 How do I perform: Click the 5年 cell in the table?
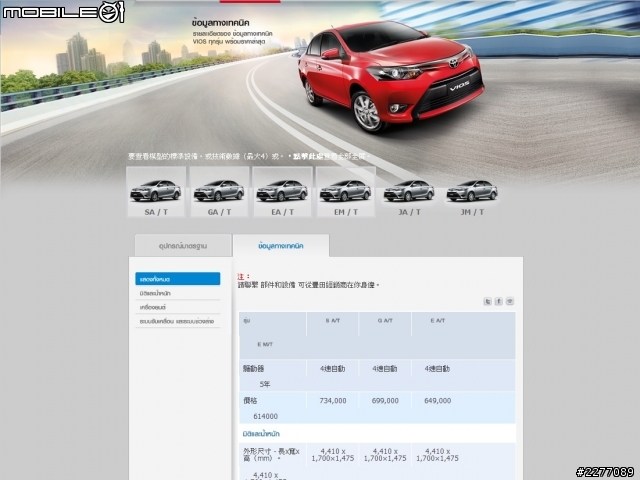point(264,384)
